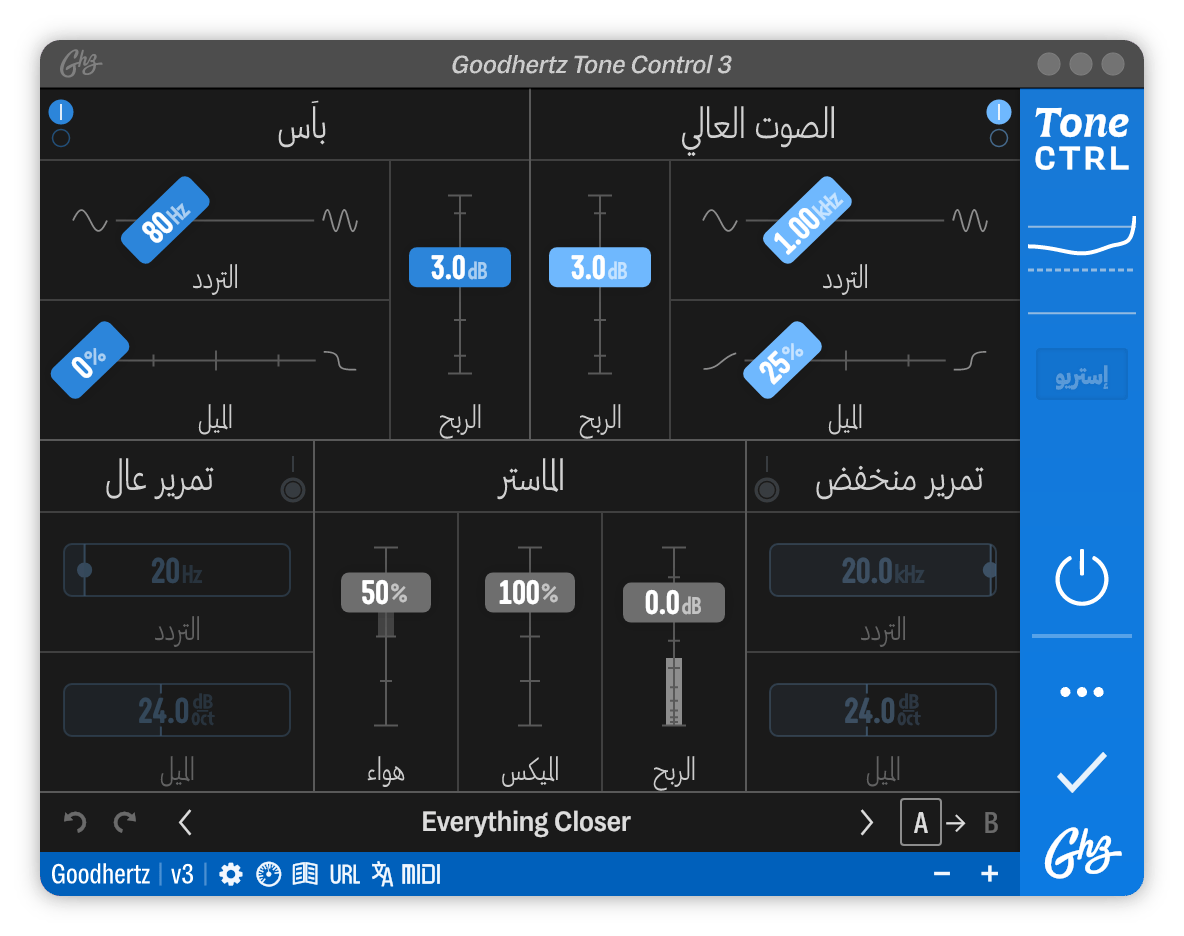Open more options via the ellipsis icon
This screenshot has width=1184, height=936.
pos(1081,690)
